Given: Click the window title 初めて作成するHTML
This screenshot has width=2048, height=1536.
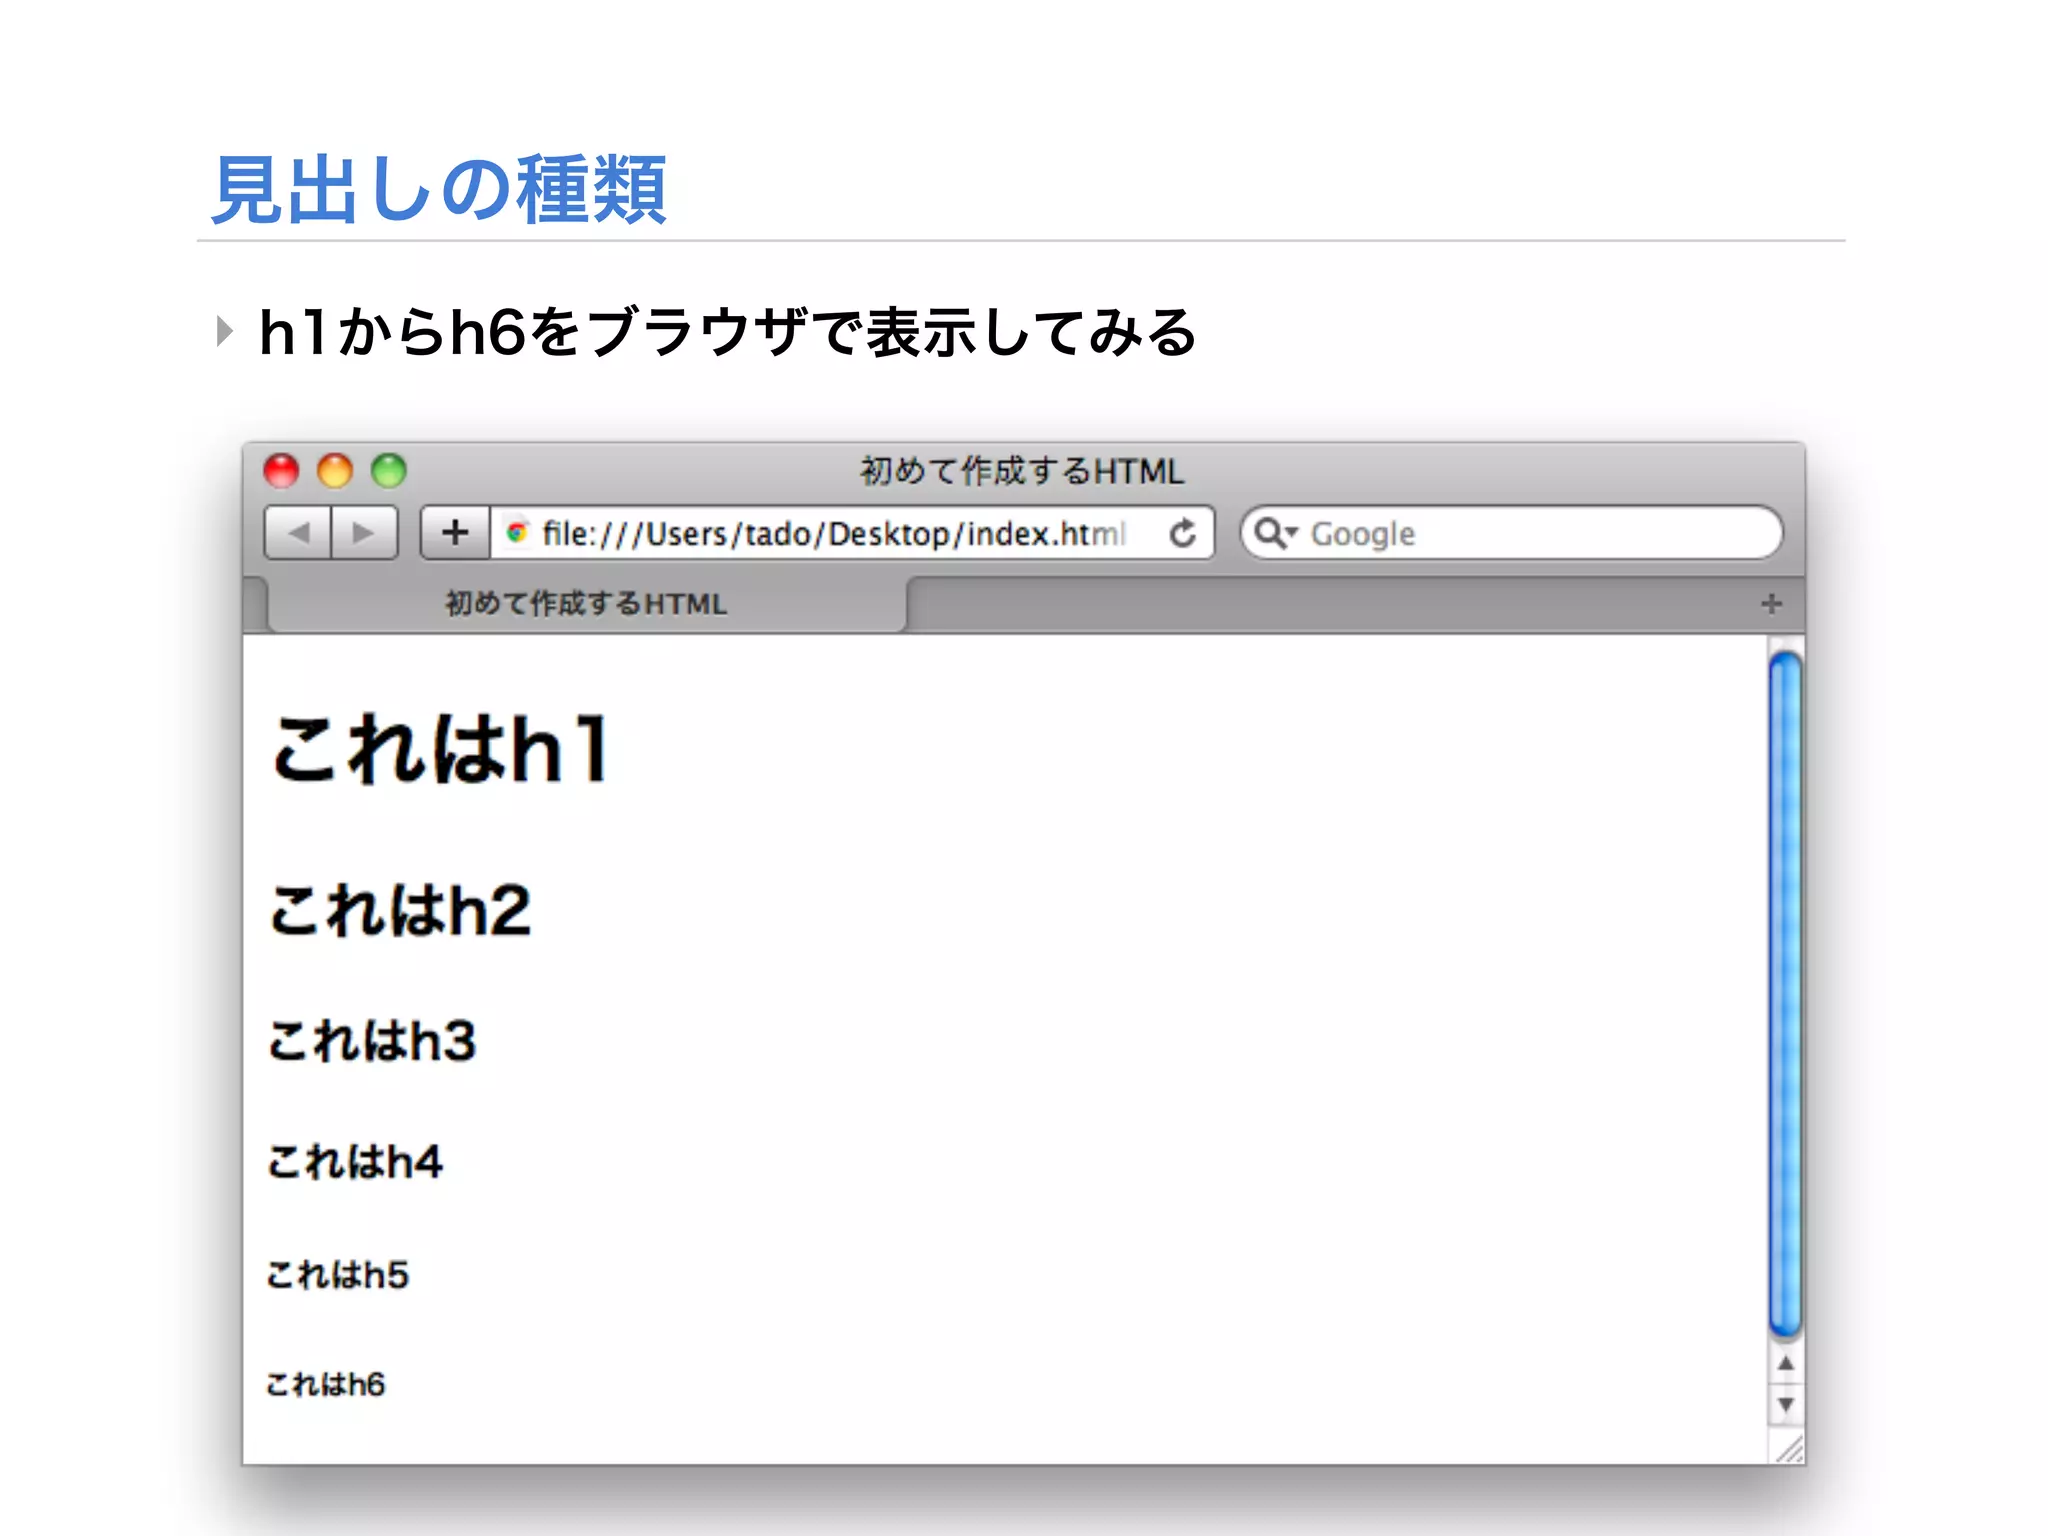Looking at the screenshot, I should 1022,471.
